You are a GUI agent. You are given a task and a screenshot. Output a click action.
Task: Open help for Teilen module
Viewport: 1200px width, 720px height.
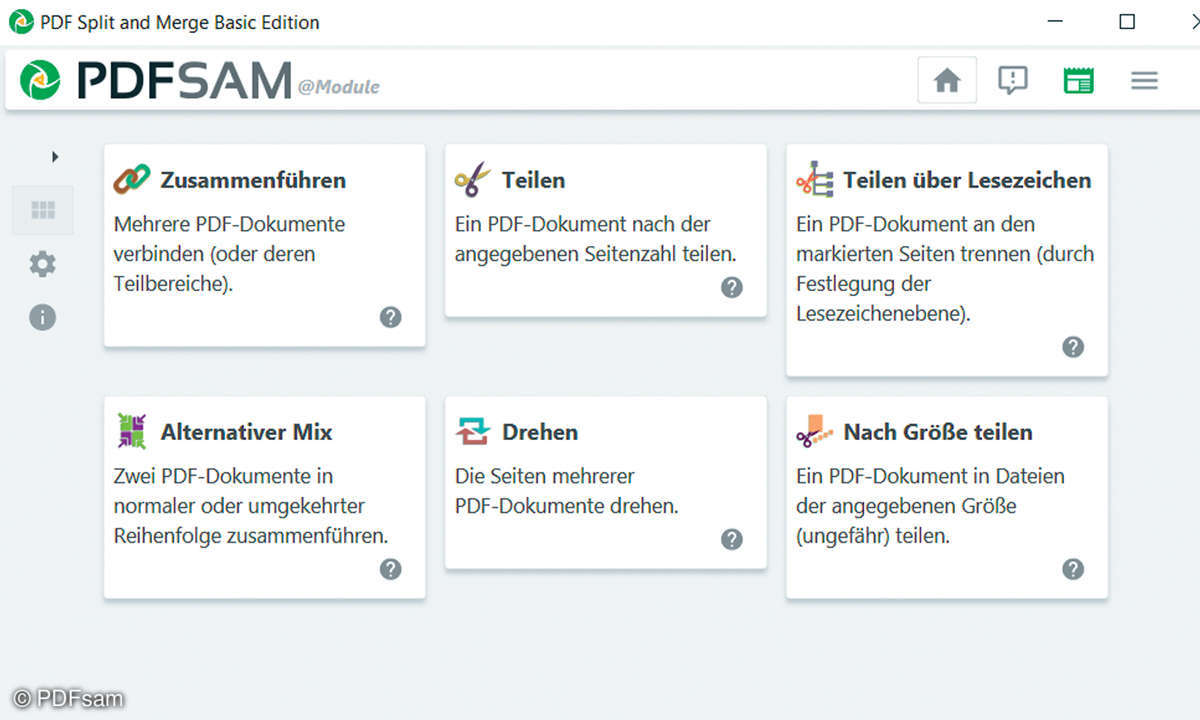click(732, 287)
